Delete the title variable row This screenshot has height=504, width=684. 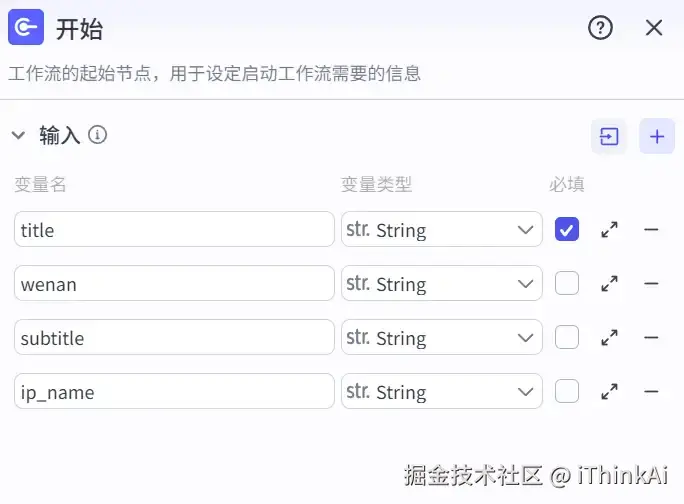click(x=651, y=230)
